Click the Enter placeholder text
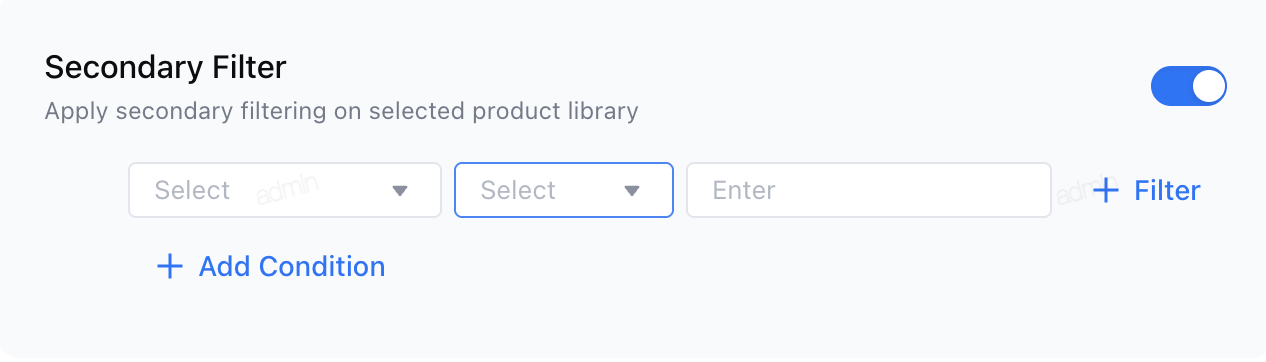Image resolution: width=1266 pixels, height=362 pixels. 744,190
